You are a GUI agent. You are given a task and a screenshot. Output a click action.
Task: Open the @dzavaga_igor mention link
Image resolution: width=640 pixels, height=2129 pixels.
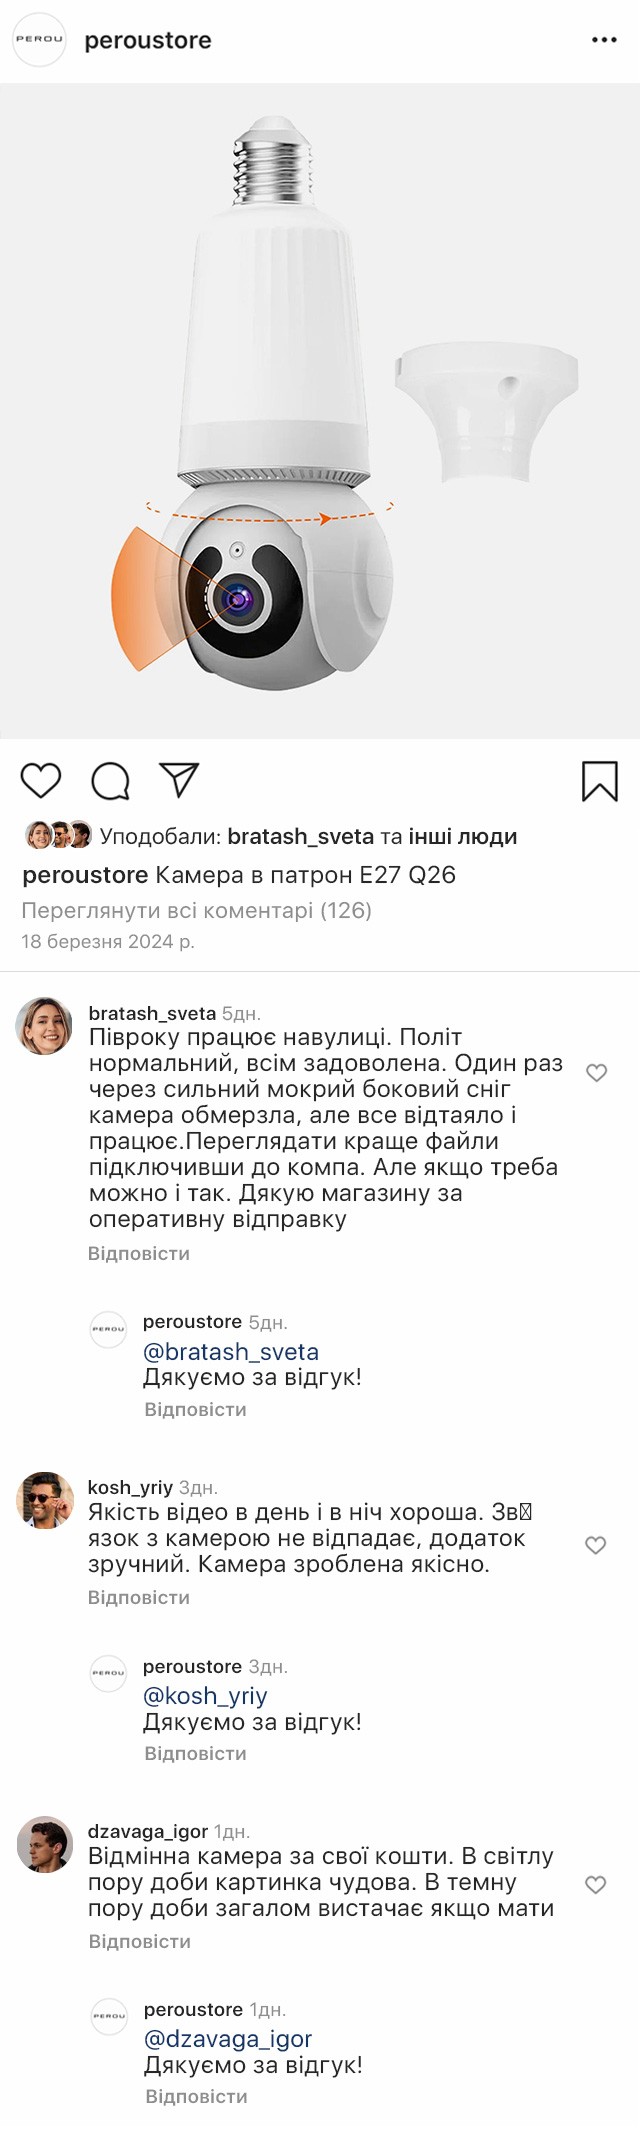[228, 2038]
